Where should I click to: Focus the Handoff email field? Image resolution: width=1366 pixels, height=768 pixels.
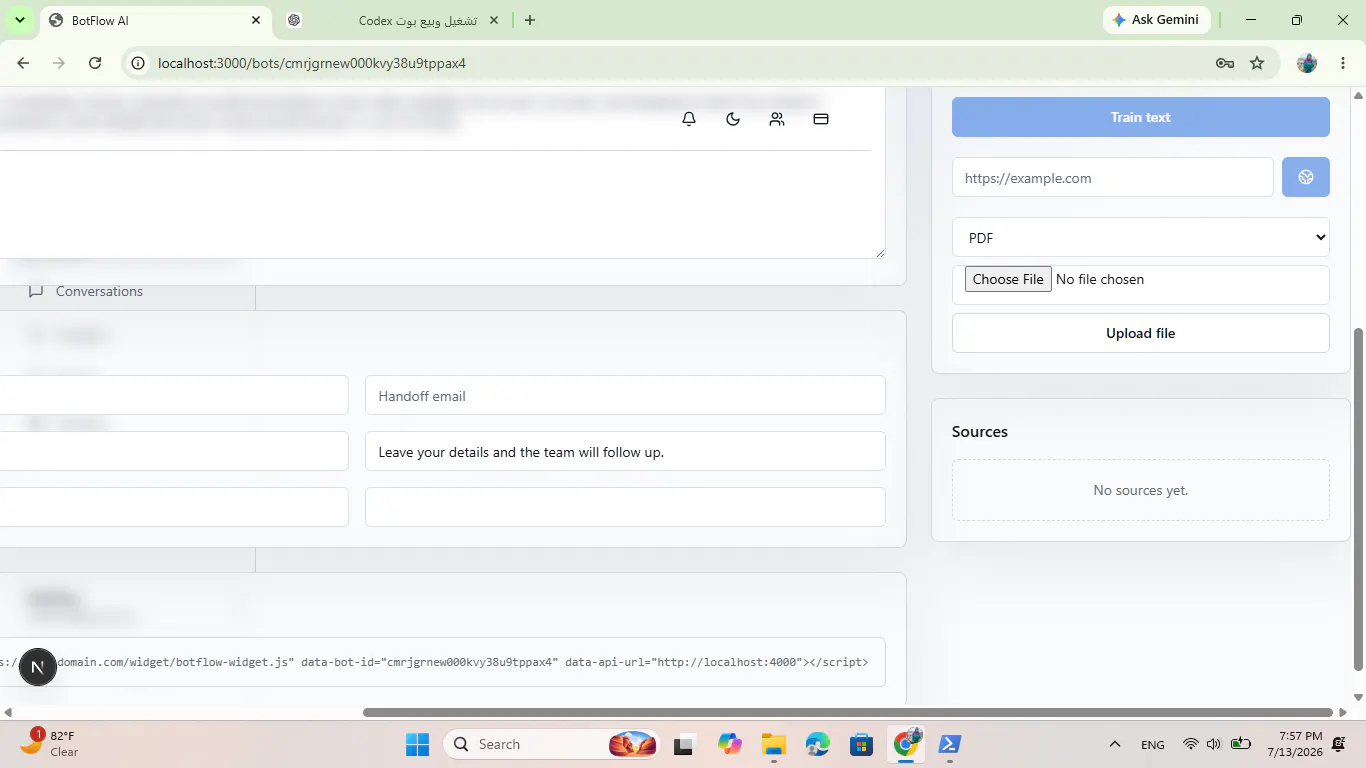click(x=625, y=395)
